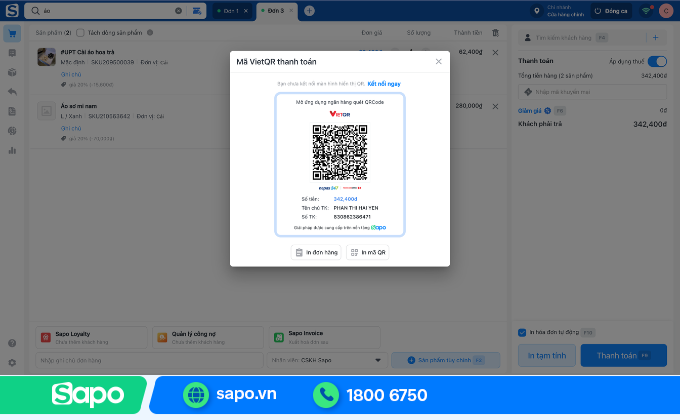This screenshot has height=420, width=680.
Task: Click the Kết nối ngay link
Action: pos(384,84)
